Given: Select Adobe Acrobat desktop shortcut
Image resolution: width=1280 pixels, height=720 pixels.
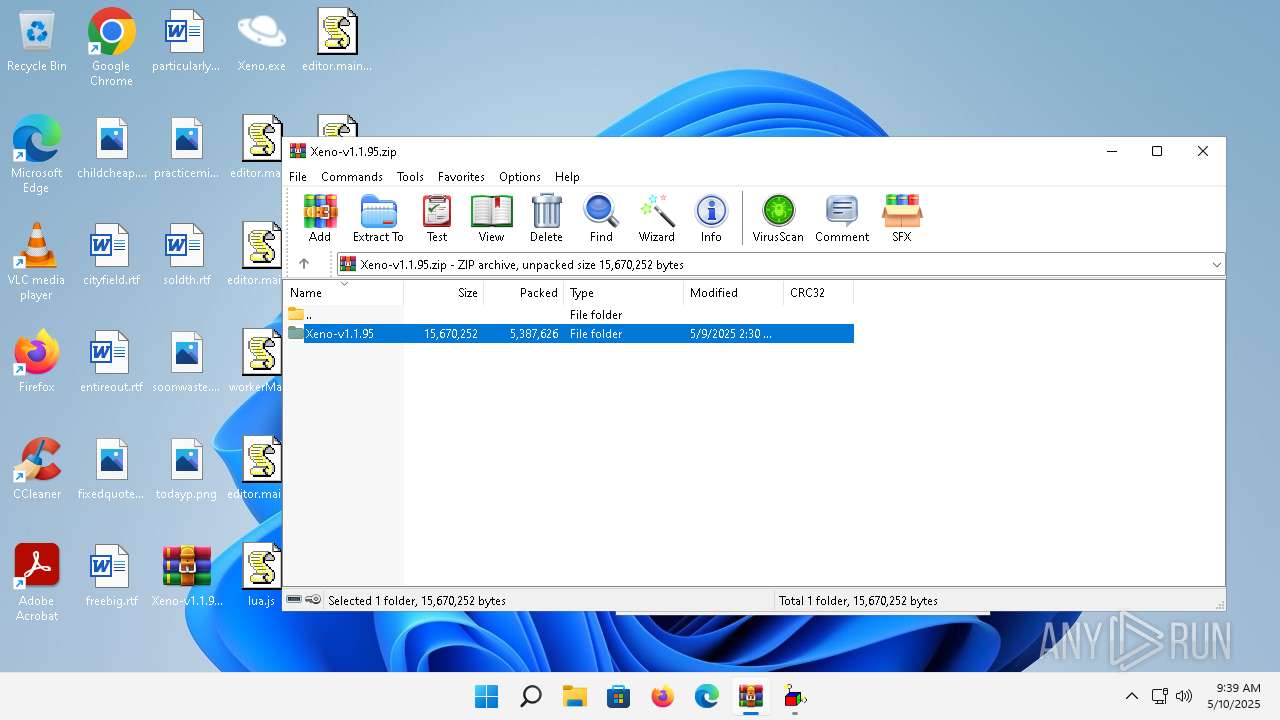Looking at the screenshot, I should [37, 583].
